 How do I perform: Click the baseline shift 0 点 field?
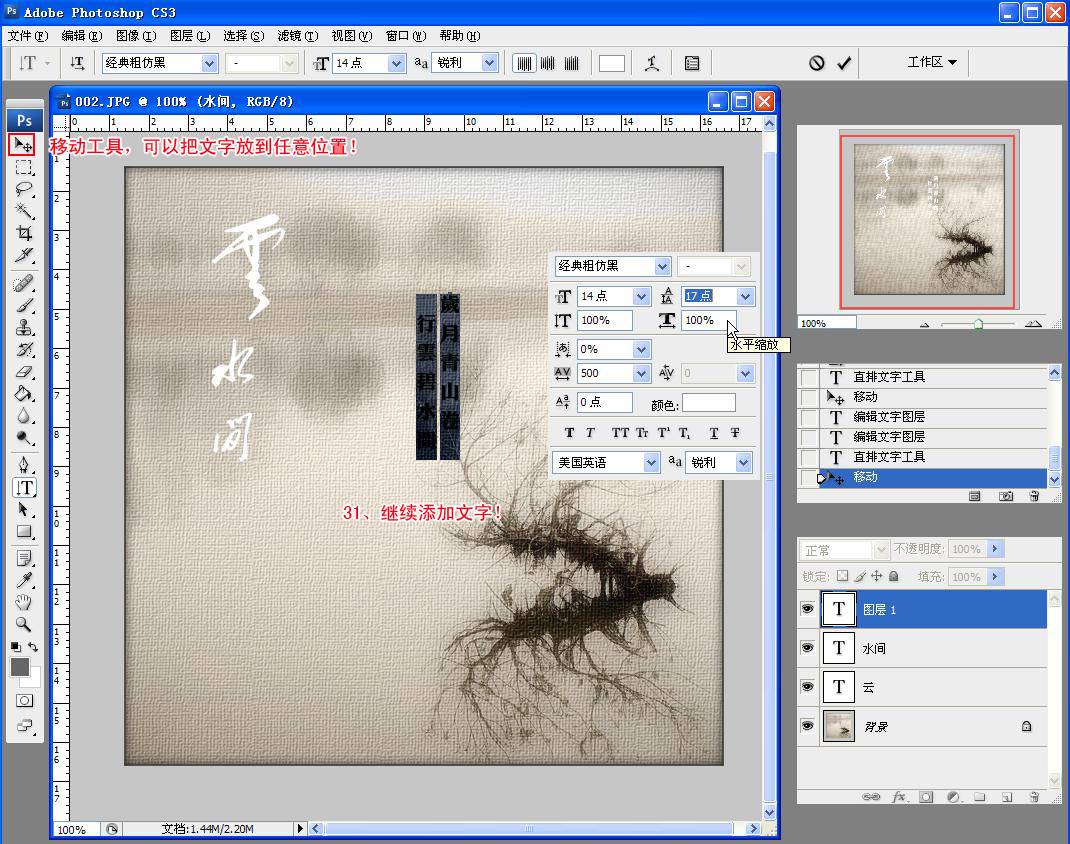click(x=605, y=402)
